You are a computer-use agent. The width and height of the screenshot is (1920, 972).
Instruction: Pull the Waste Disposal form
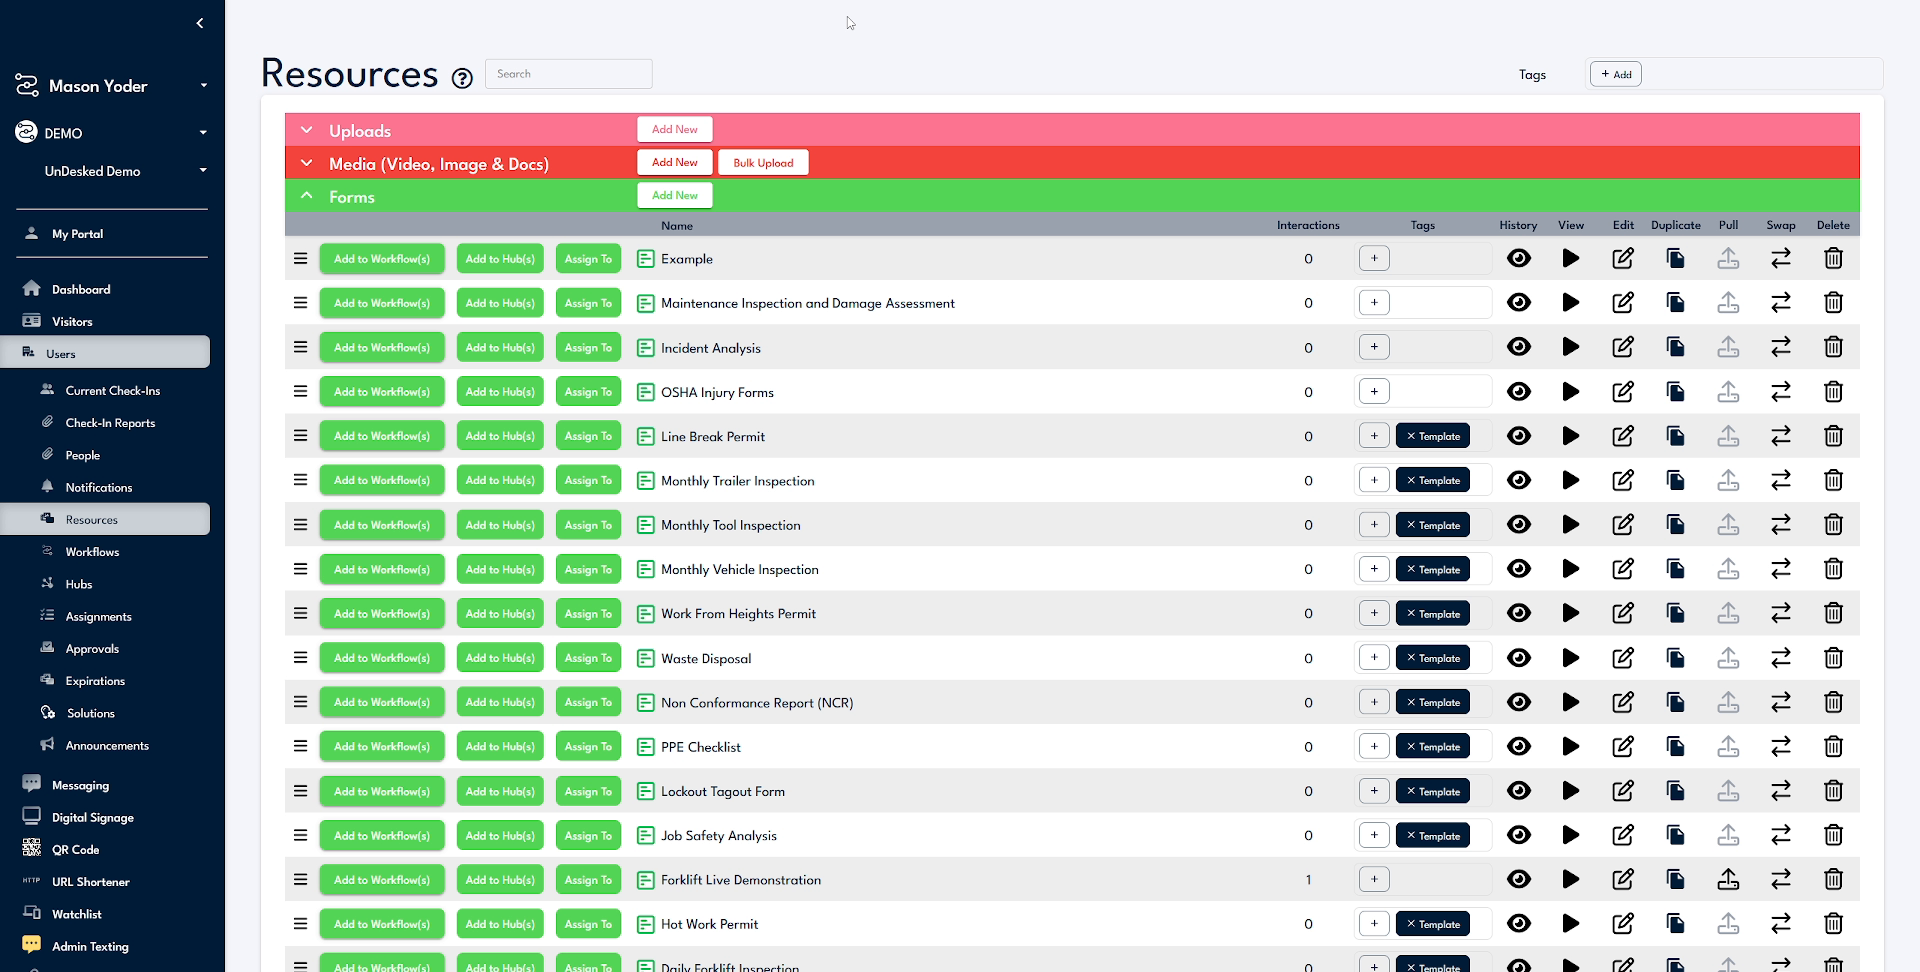[1729, 658]
